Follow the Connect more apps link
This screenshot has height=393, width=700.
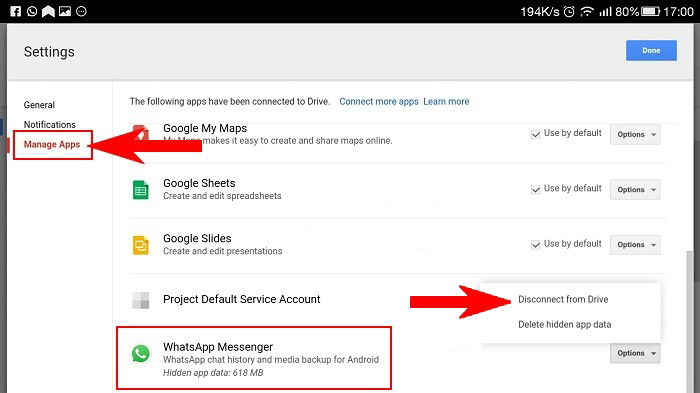pyautogui.click(x=379, y=101)
